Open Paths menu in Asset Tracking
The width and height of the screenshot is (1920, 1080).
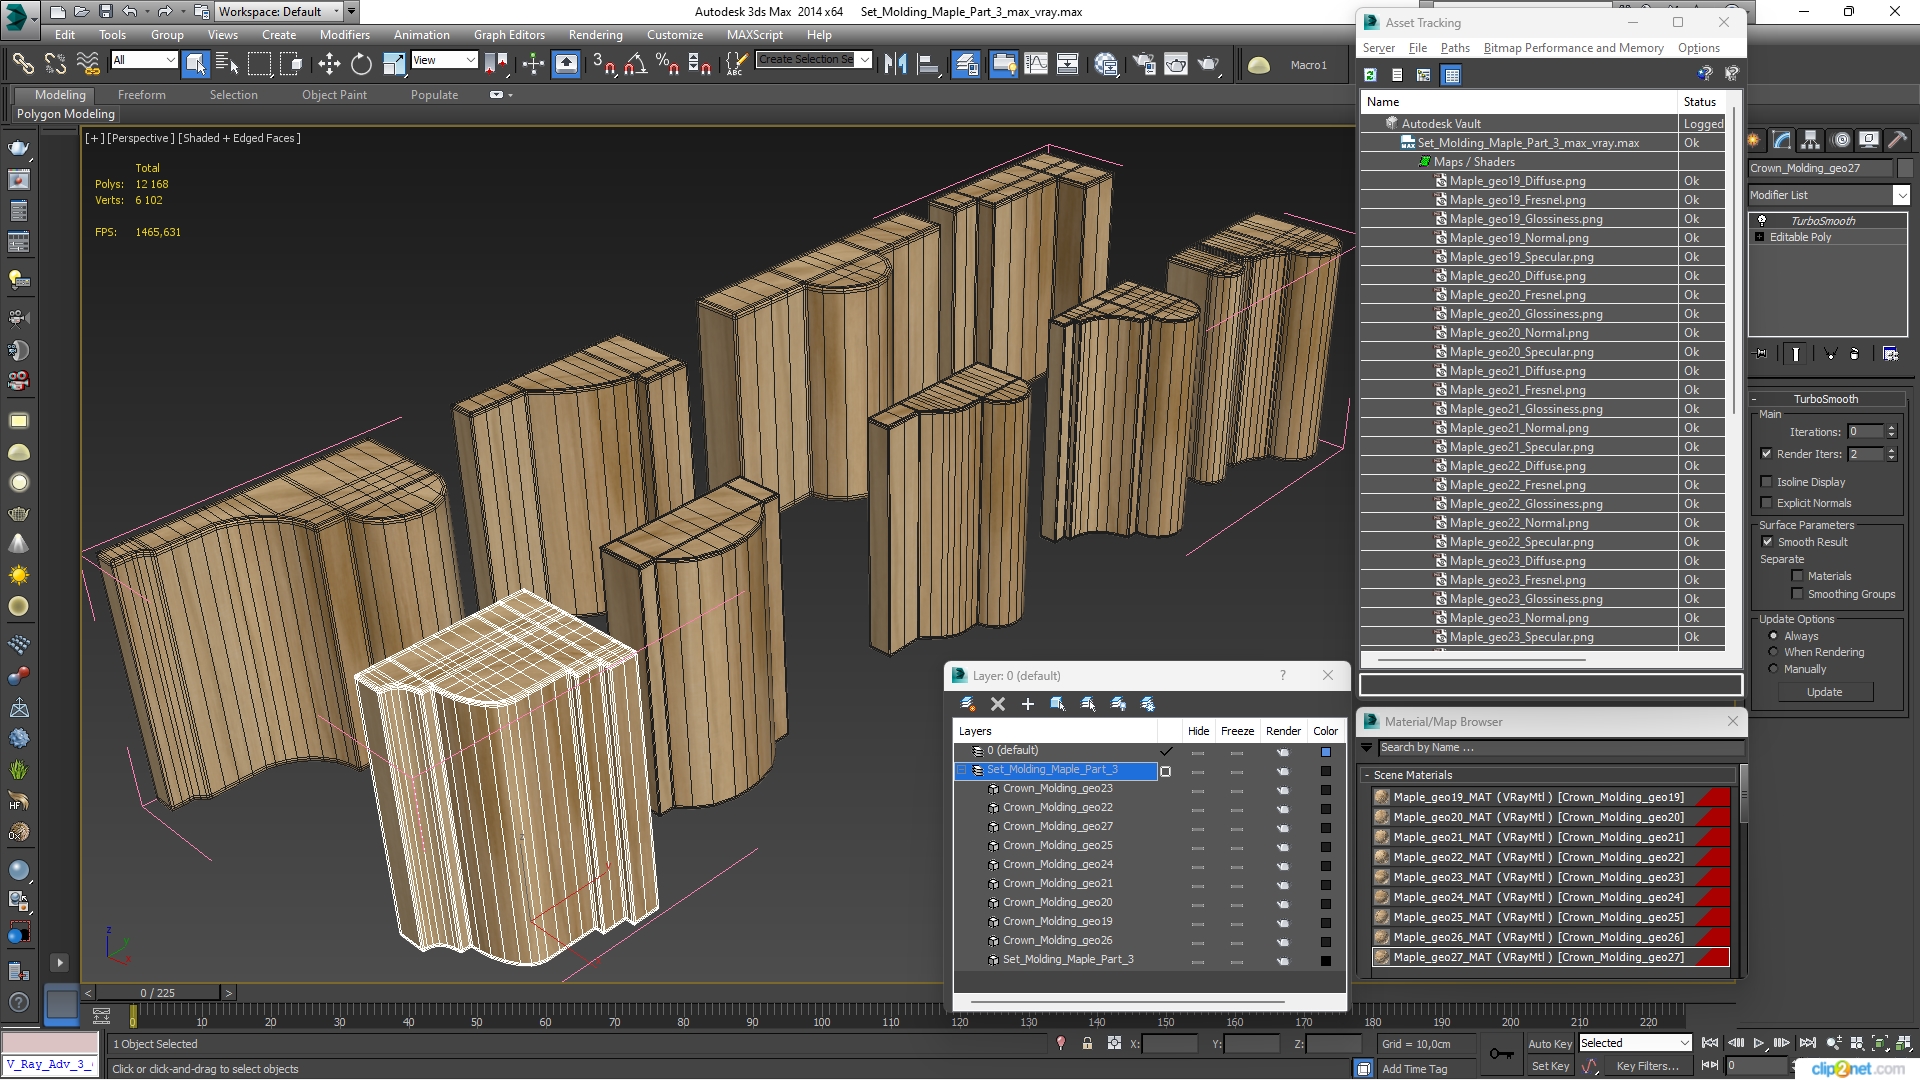click(1455, 48)
